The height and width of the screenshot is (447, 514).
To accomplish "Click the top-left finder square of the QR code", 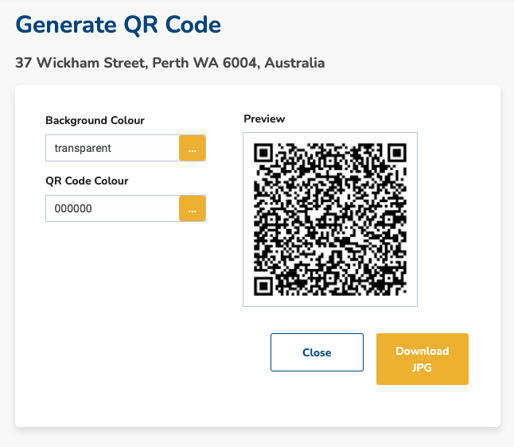I will click(x=263, y=153).
